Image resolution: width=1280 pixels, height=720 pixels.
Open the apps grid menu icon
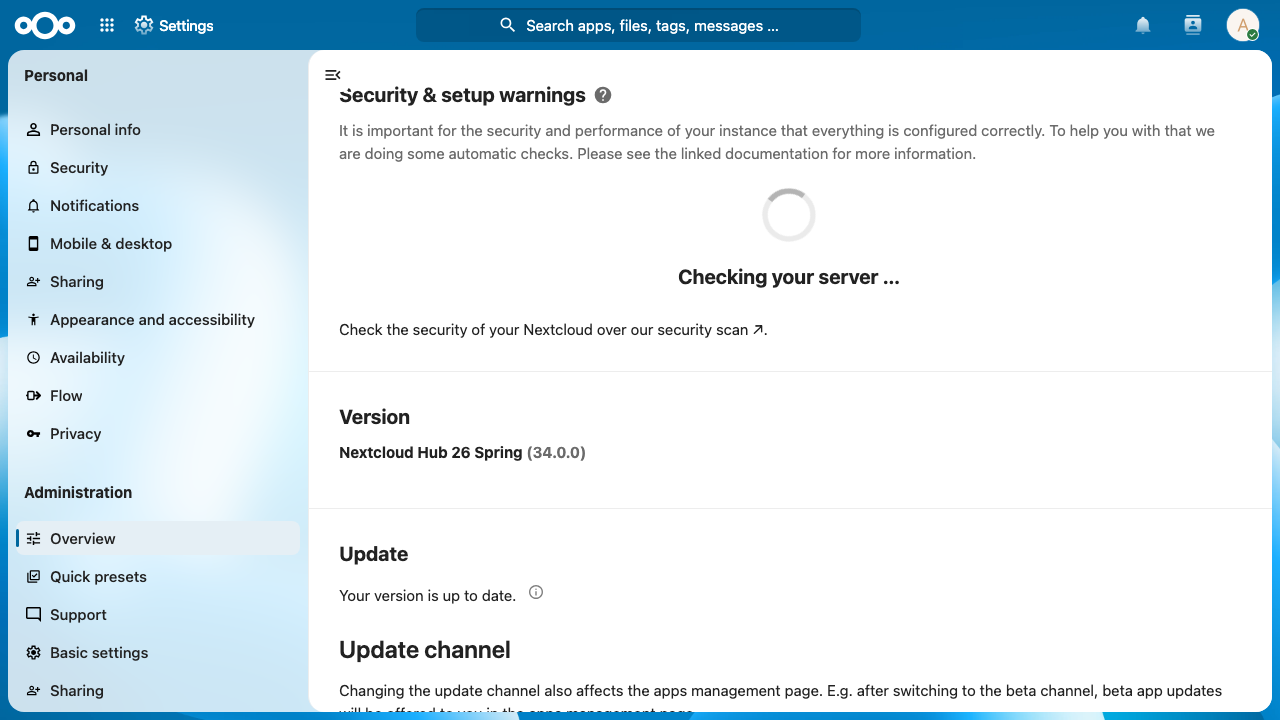[107, 26]
